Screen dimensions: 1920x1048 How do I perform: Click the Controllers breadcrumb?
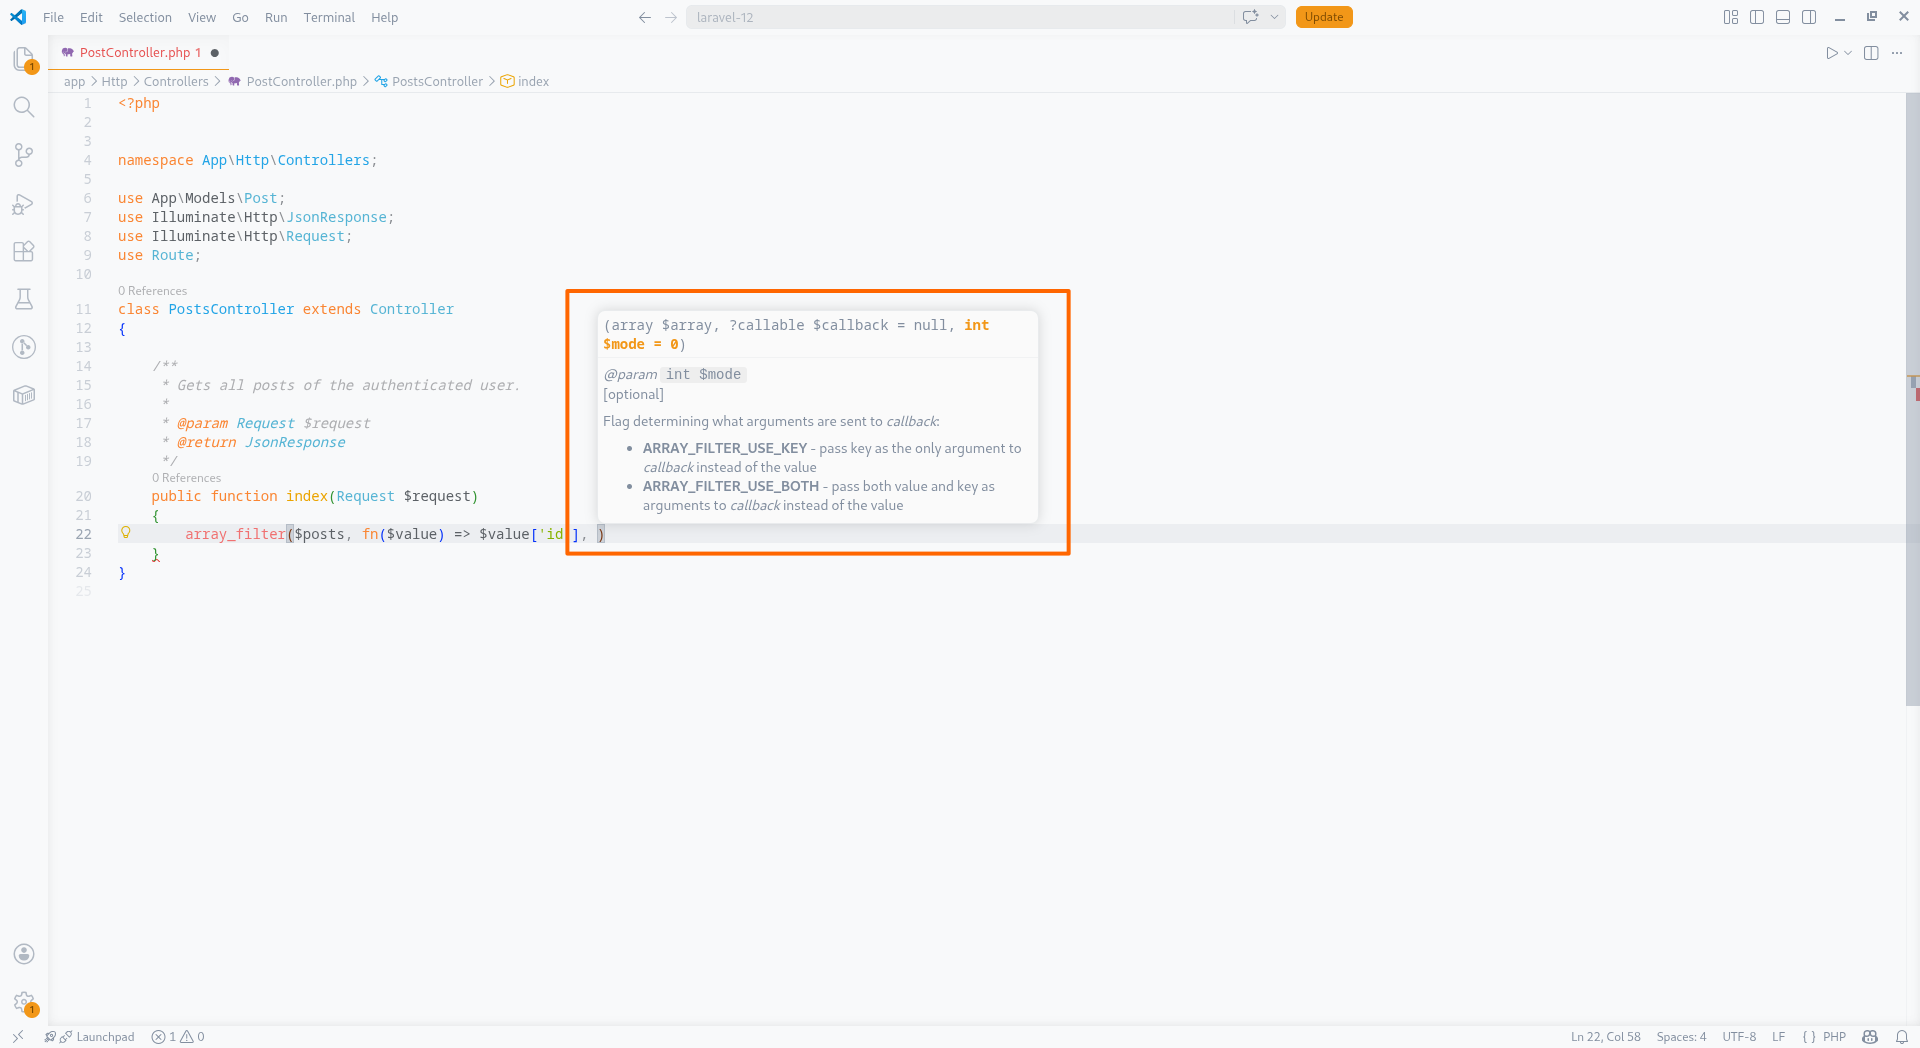coord(176,82)
